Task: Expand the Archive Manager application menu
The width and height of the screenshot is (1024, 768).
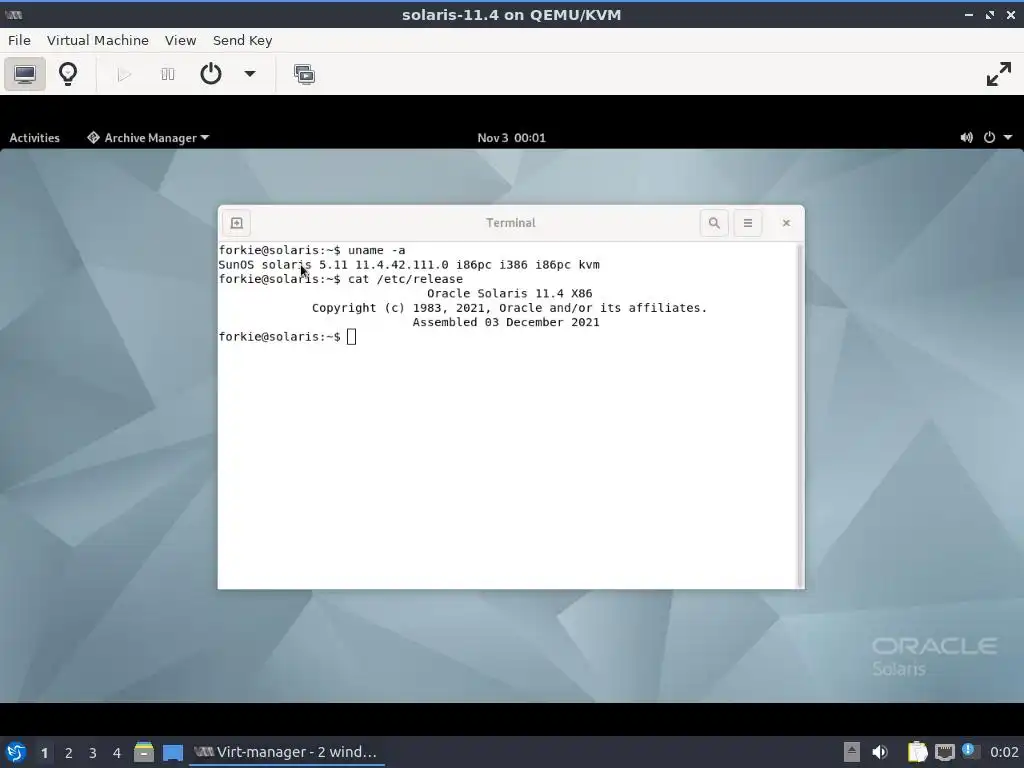Action: click(x=148, y=138)
